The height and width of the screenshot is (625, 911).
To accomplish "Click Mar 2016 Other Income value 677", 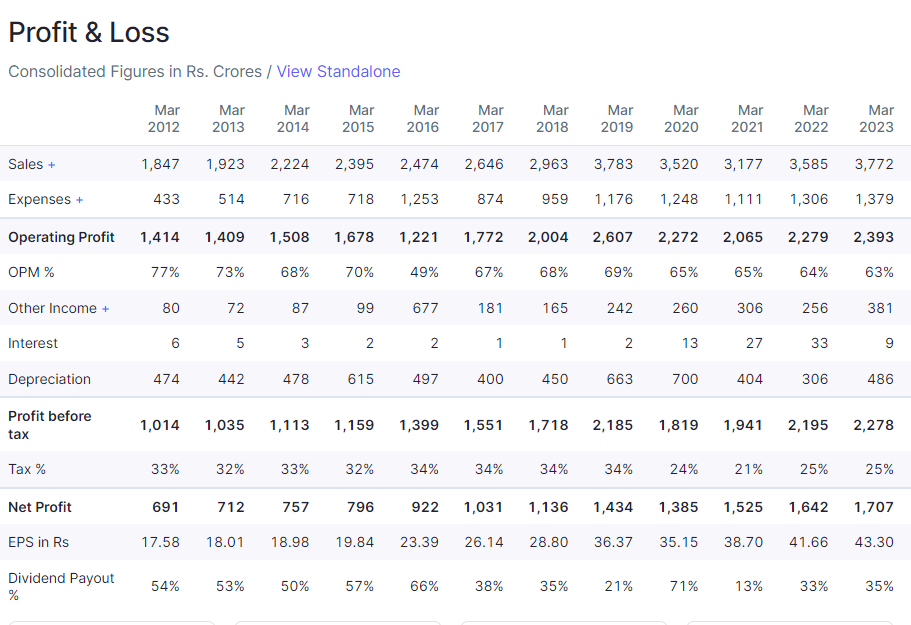I will click(x=425, y=308).
